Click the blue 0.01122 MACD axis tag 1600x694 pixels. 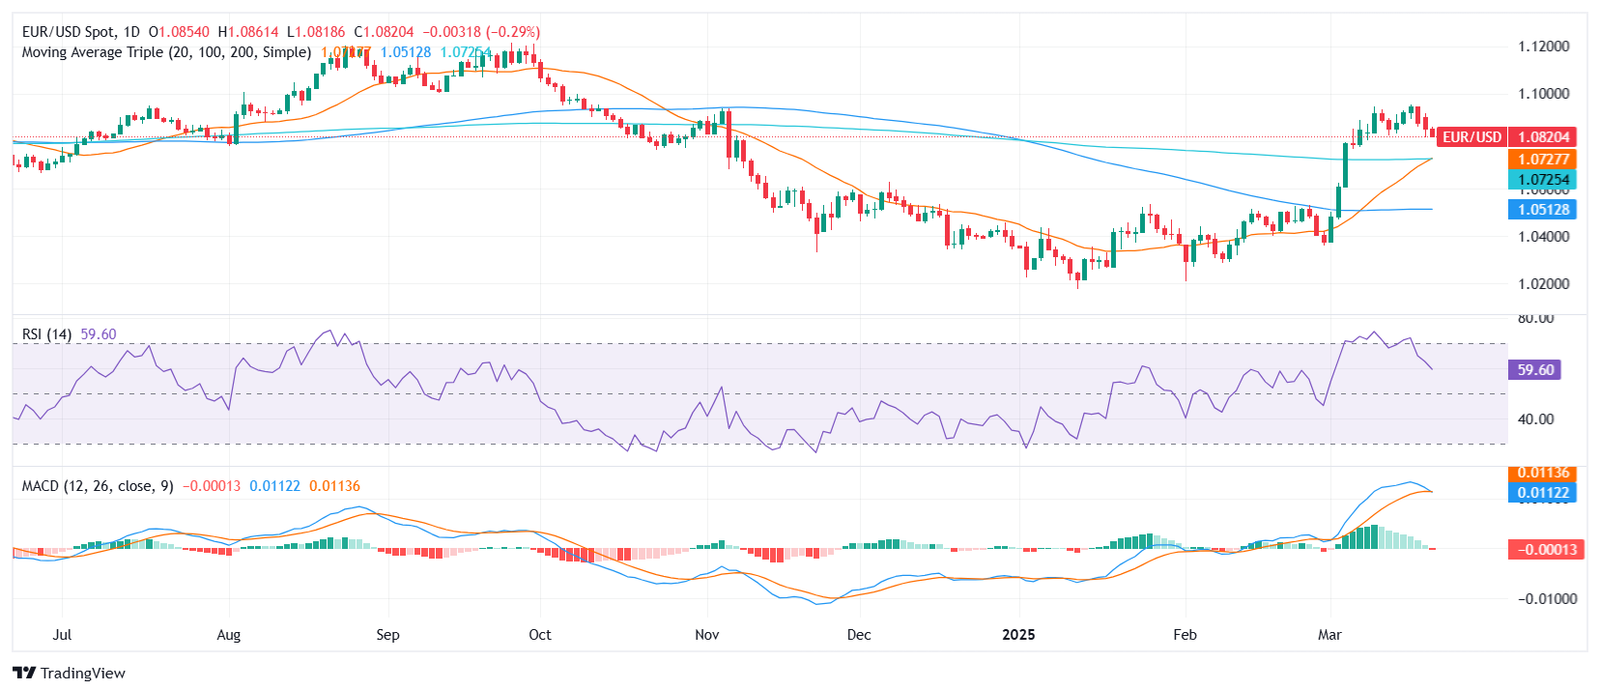point(1544,492)
